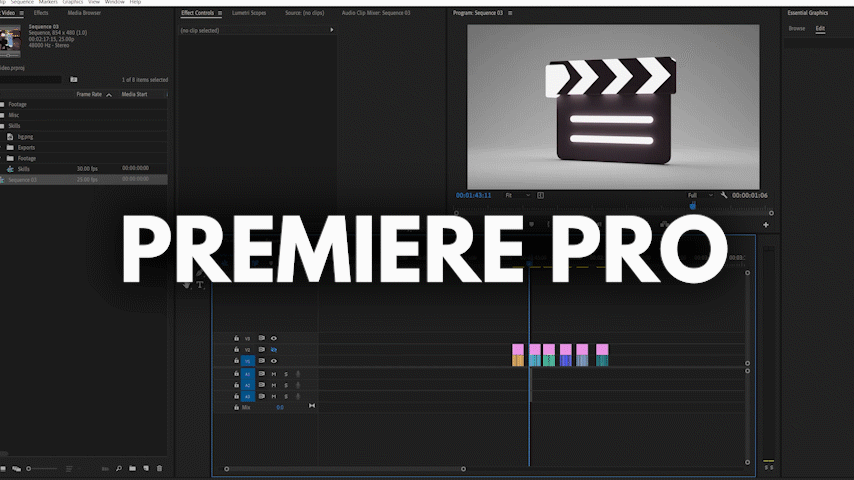Viewport: 854px width, 480px height.
Task: Switch Project panel to freeform view
Action: pyautogui.click(x=16, y=469)
